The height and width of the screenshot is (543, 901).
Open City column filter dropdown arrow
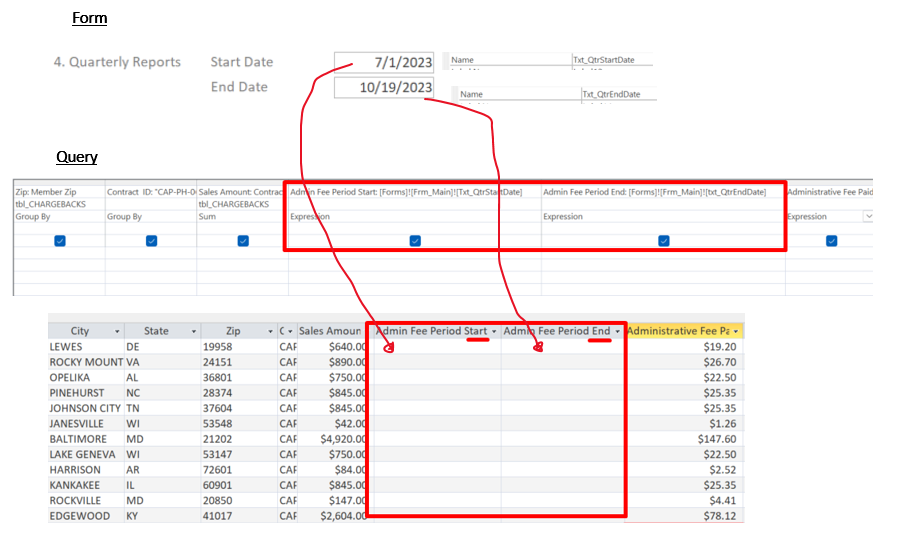click(x=117, y=332)
